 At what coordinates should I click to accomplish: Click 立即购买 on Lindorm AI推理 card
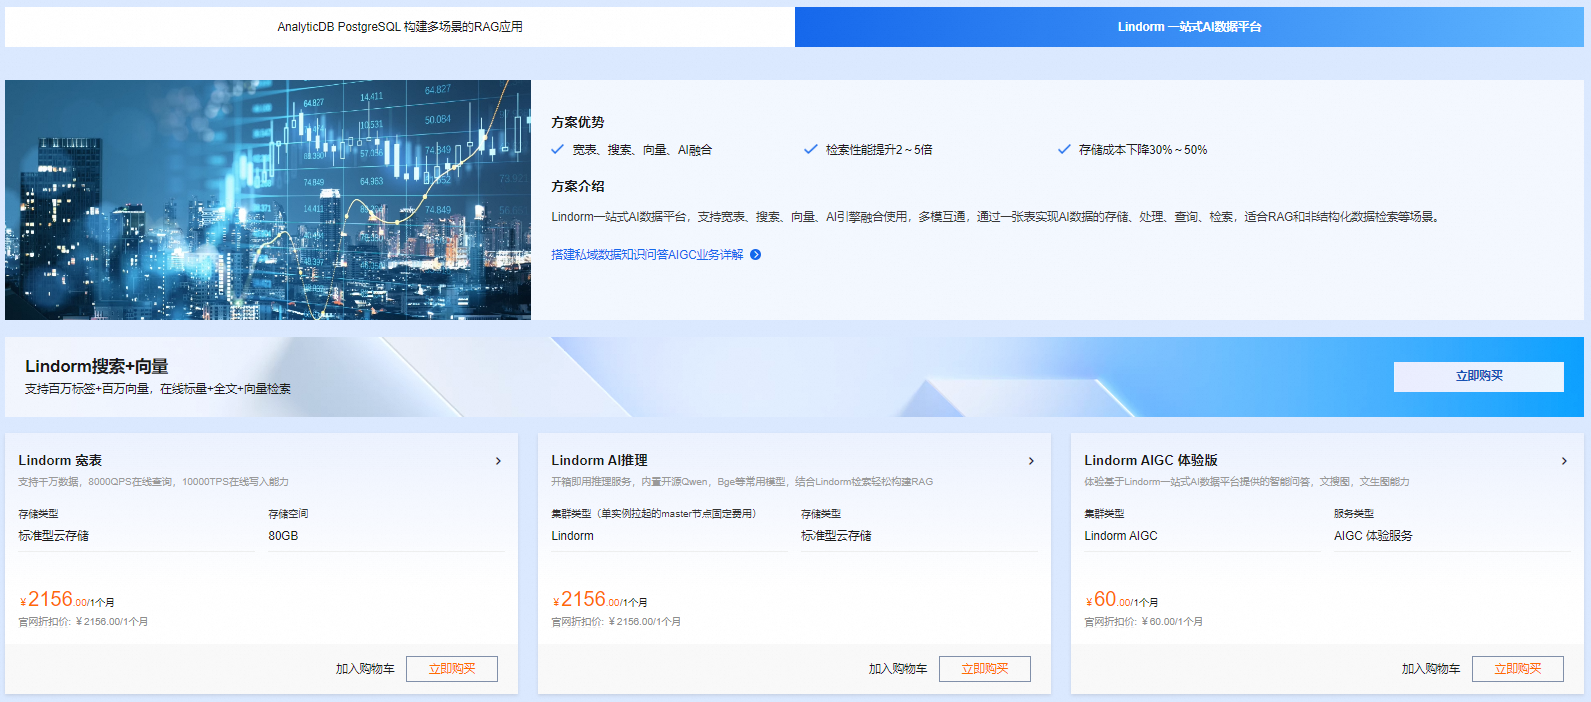(985, 669)
